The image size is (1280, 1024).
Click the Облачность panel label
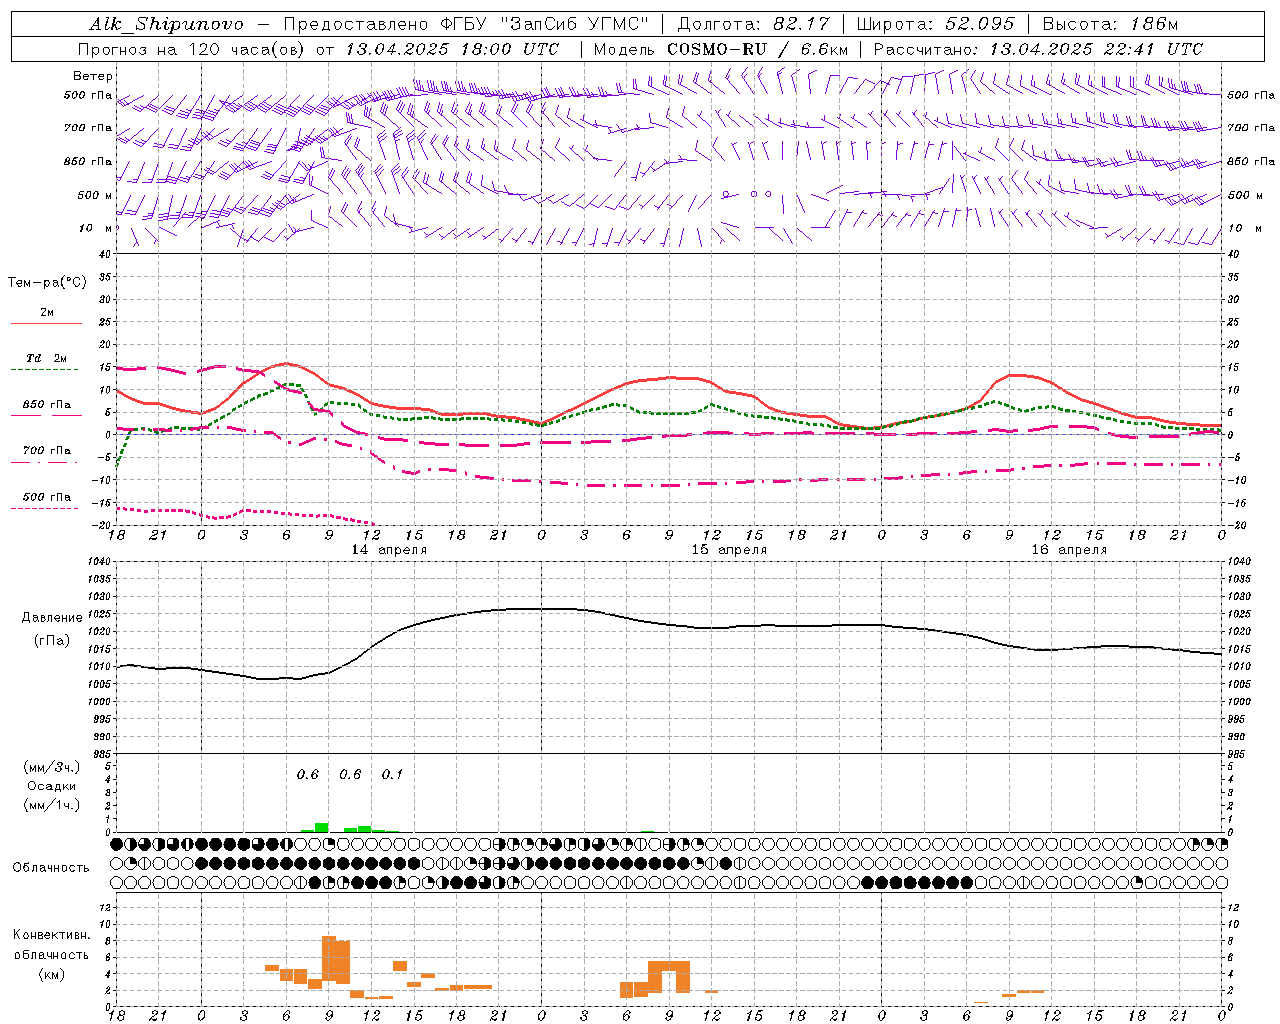51,868
